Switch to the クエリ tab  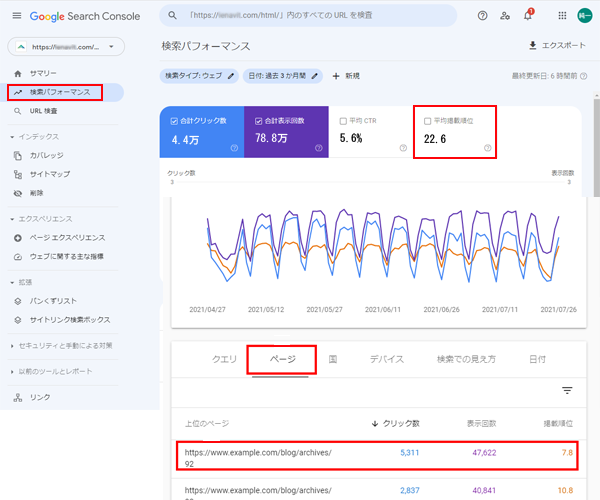tap(225, 359)
